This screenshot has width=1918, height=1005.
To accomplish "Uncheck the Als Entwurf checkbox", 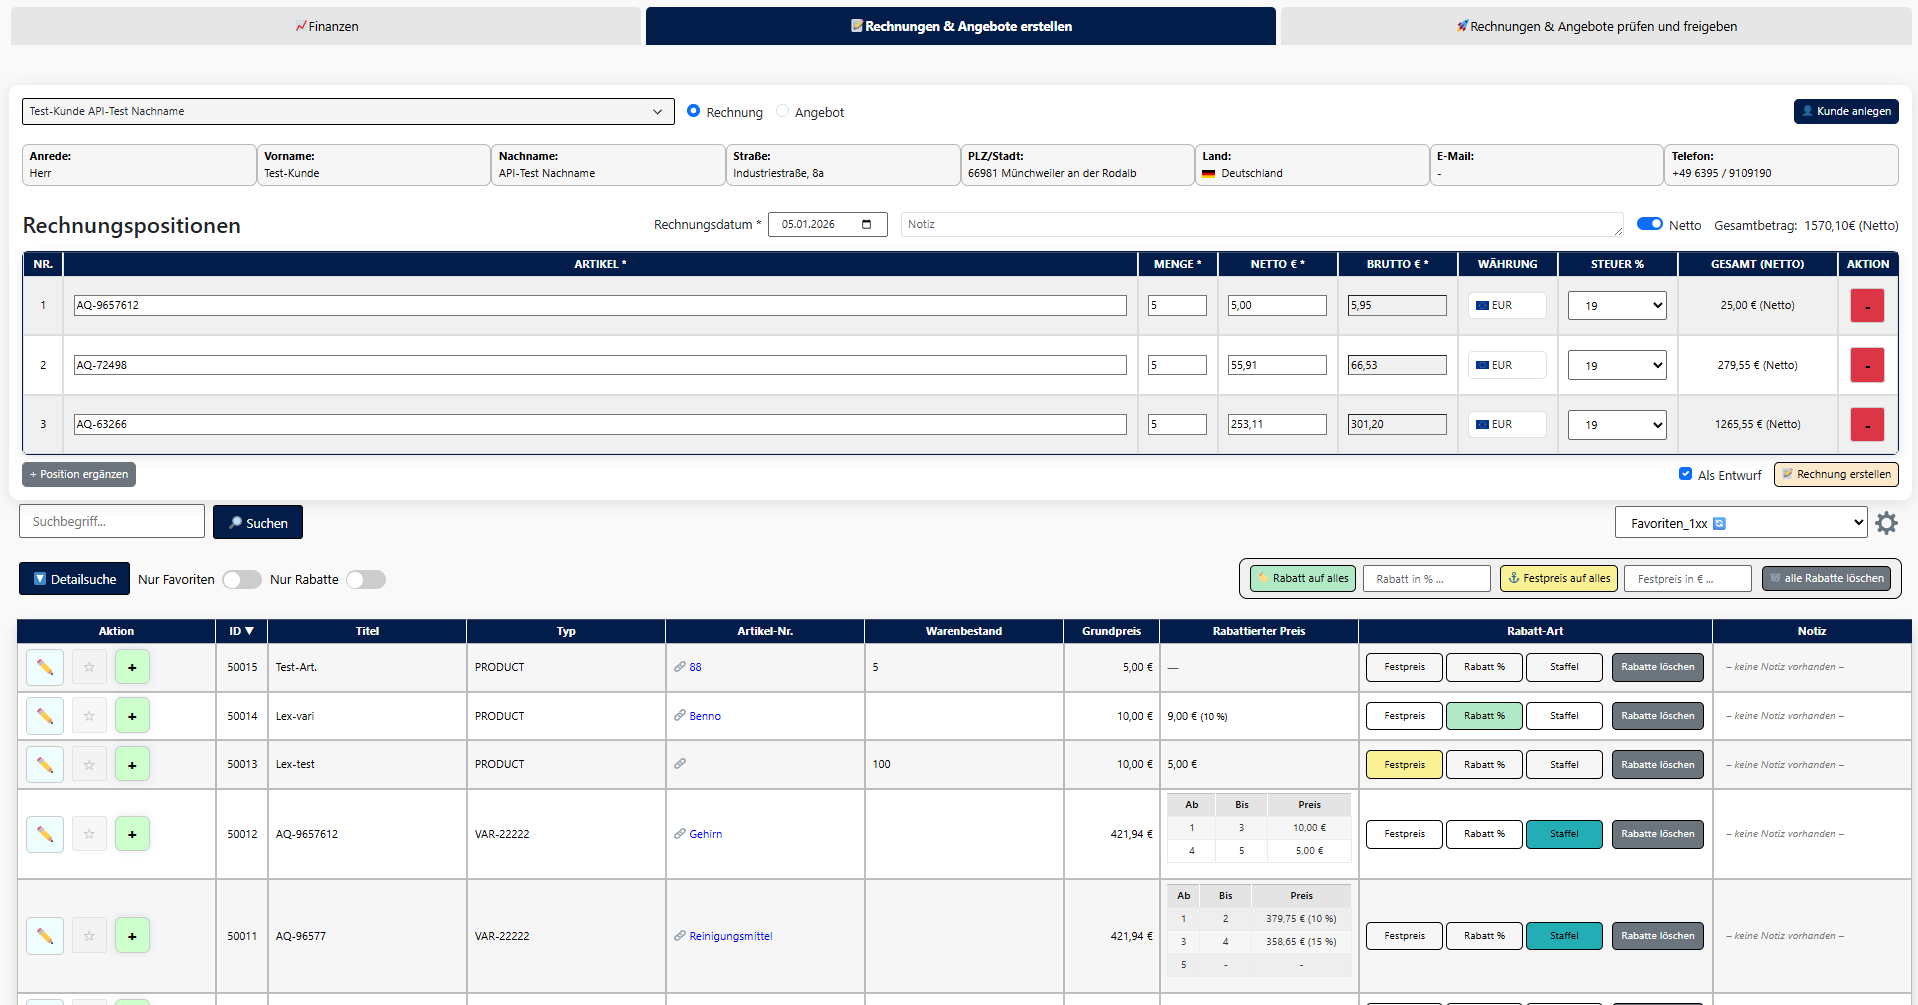I will (1685, 474).
